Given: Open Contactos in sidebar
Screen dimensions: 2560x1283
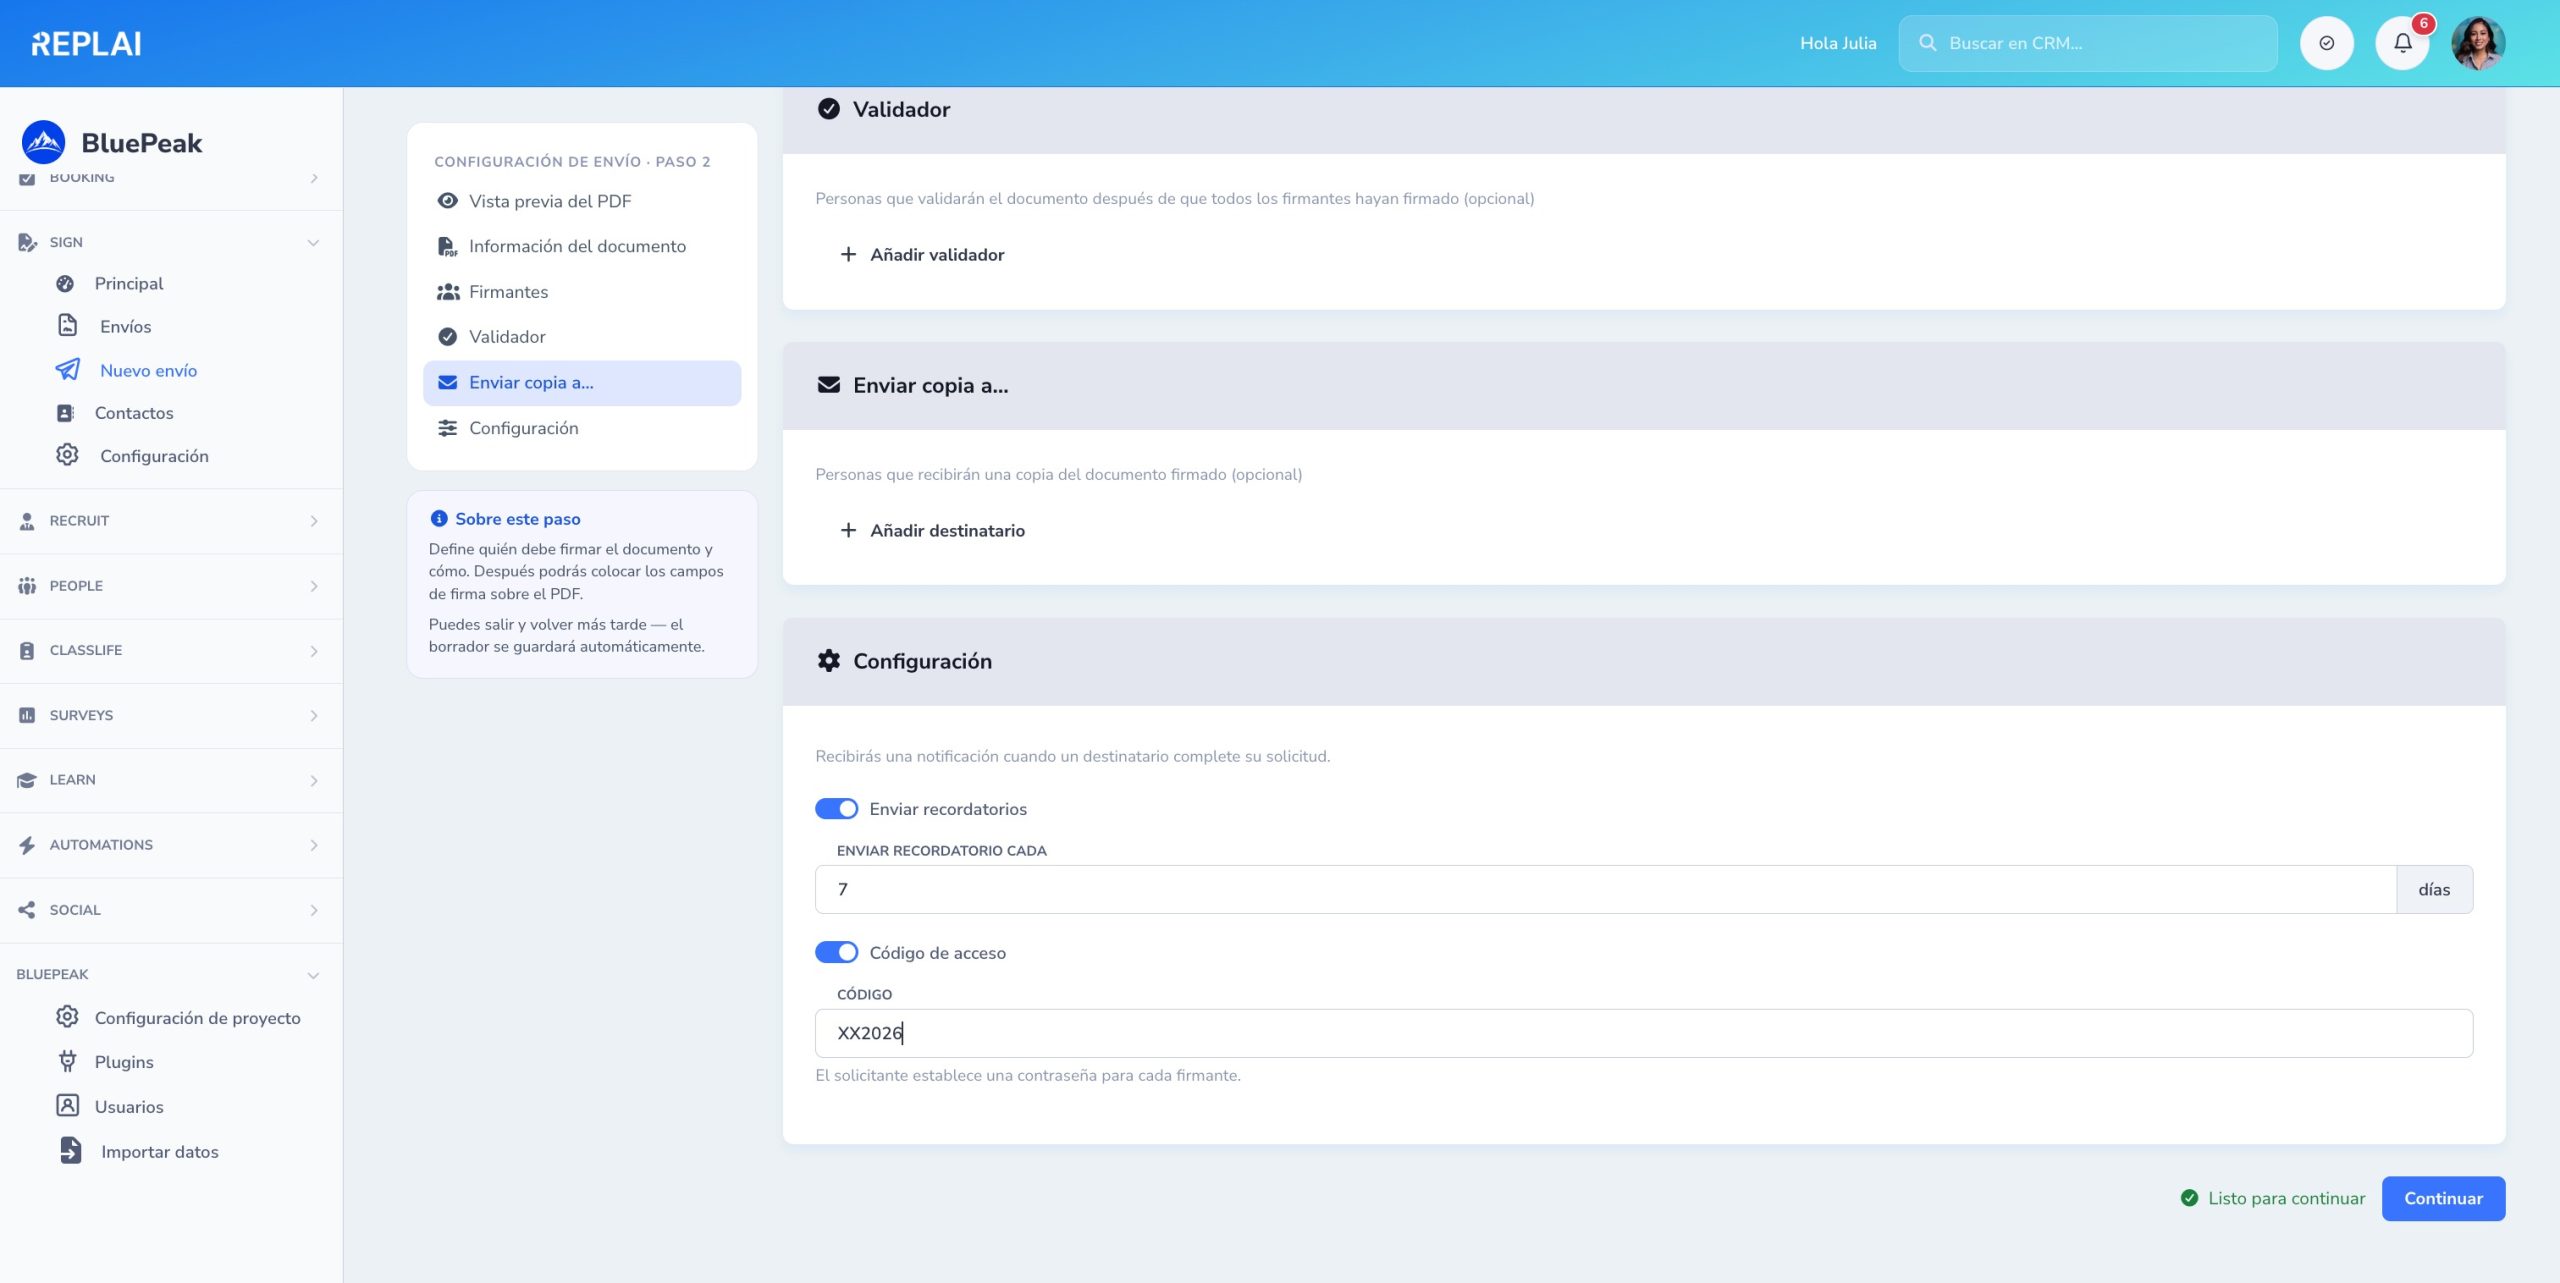Looking at the screenshot, I should click(134, 413).
